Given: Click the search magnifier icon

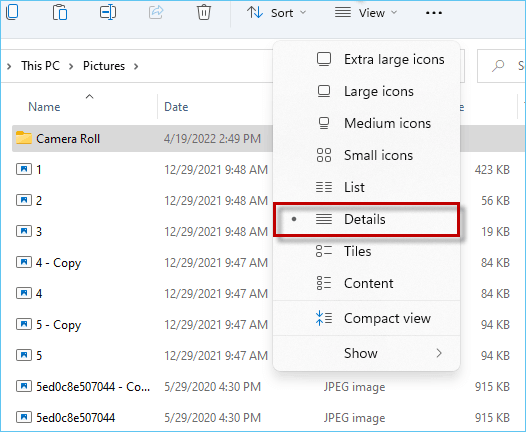Looking at the screenshot, I should coord(498,66).
